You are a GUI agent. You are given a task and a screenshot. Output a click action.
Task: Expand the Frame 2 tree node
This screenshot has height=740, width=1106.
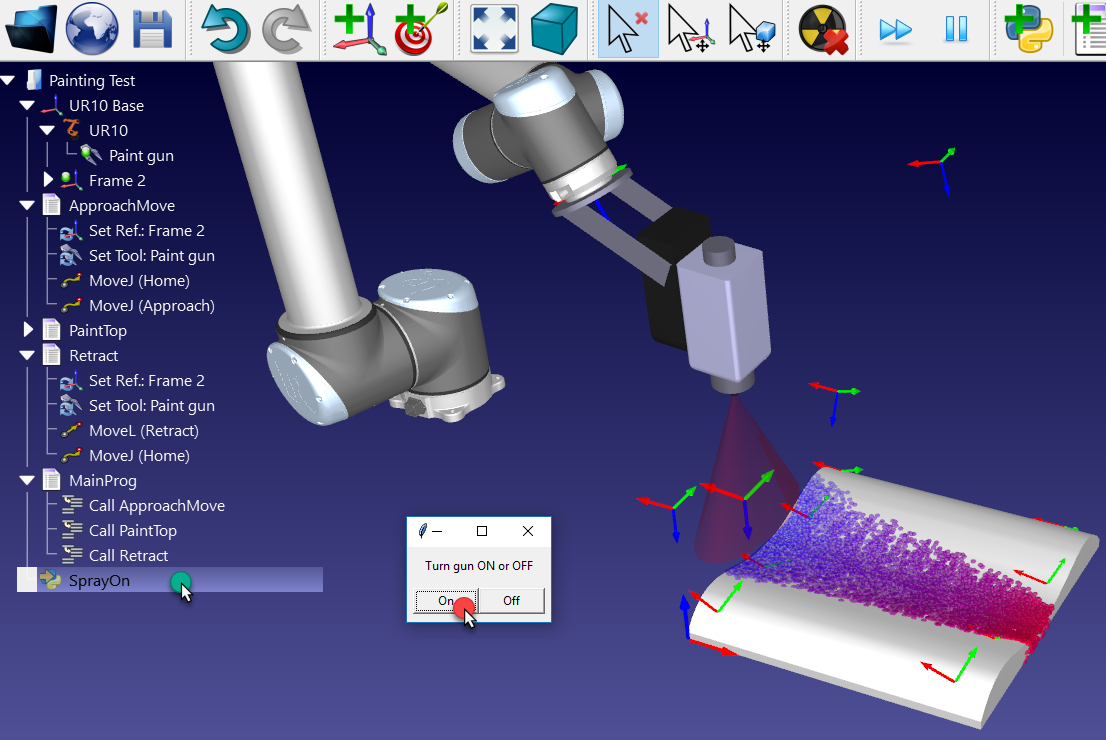click(48, 180)
